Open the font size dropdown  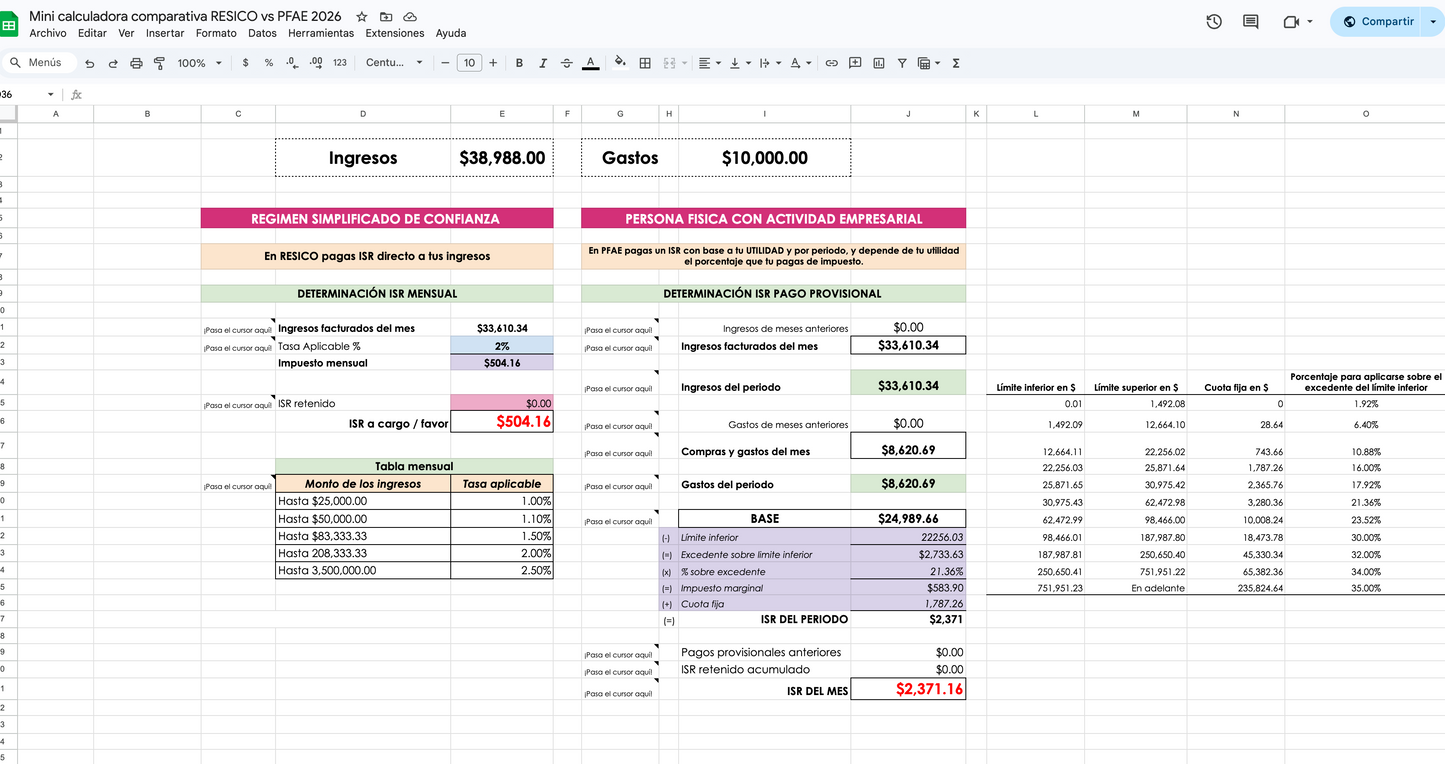click(x=470, y=62)
